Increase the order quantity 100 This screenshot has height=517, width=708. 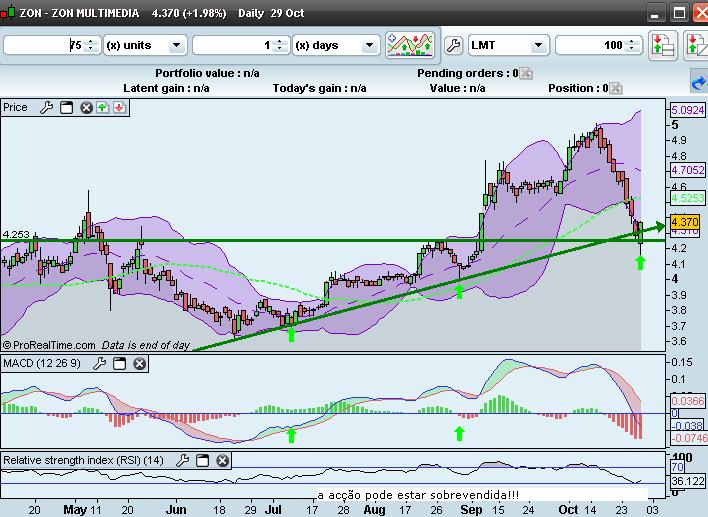632,42
